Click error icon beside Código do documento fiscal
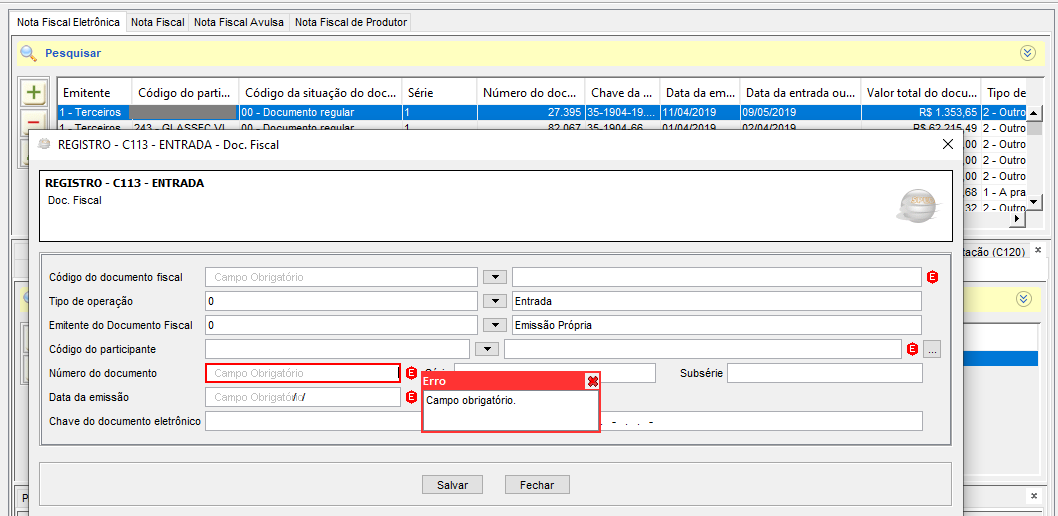The width and height of the screenshot is (1058, 516). click(932, 277)
